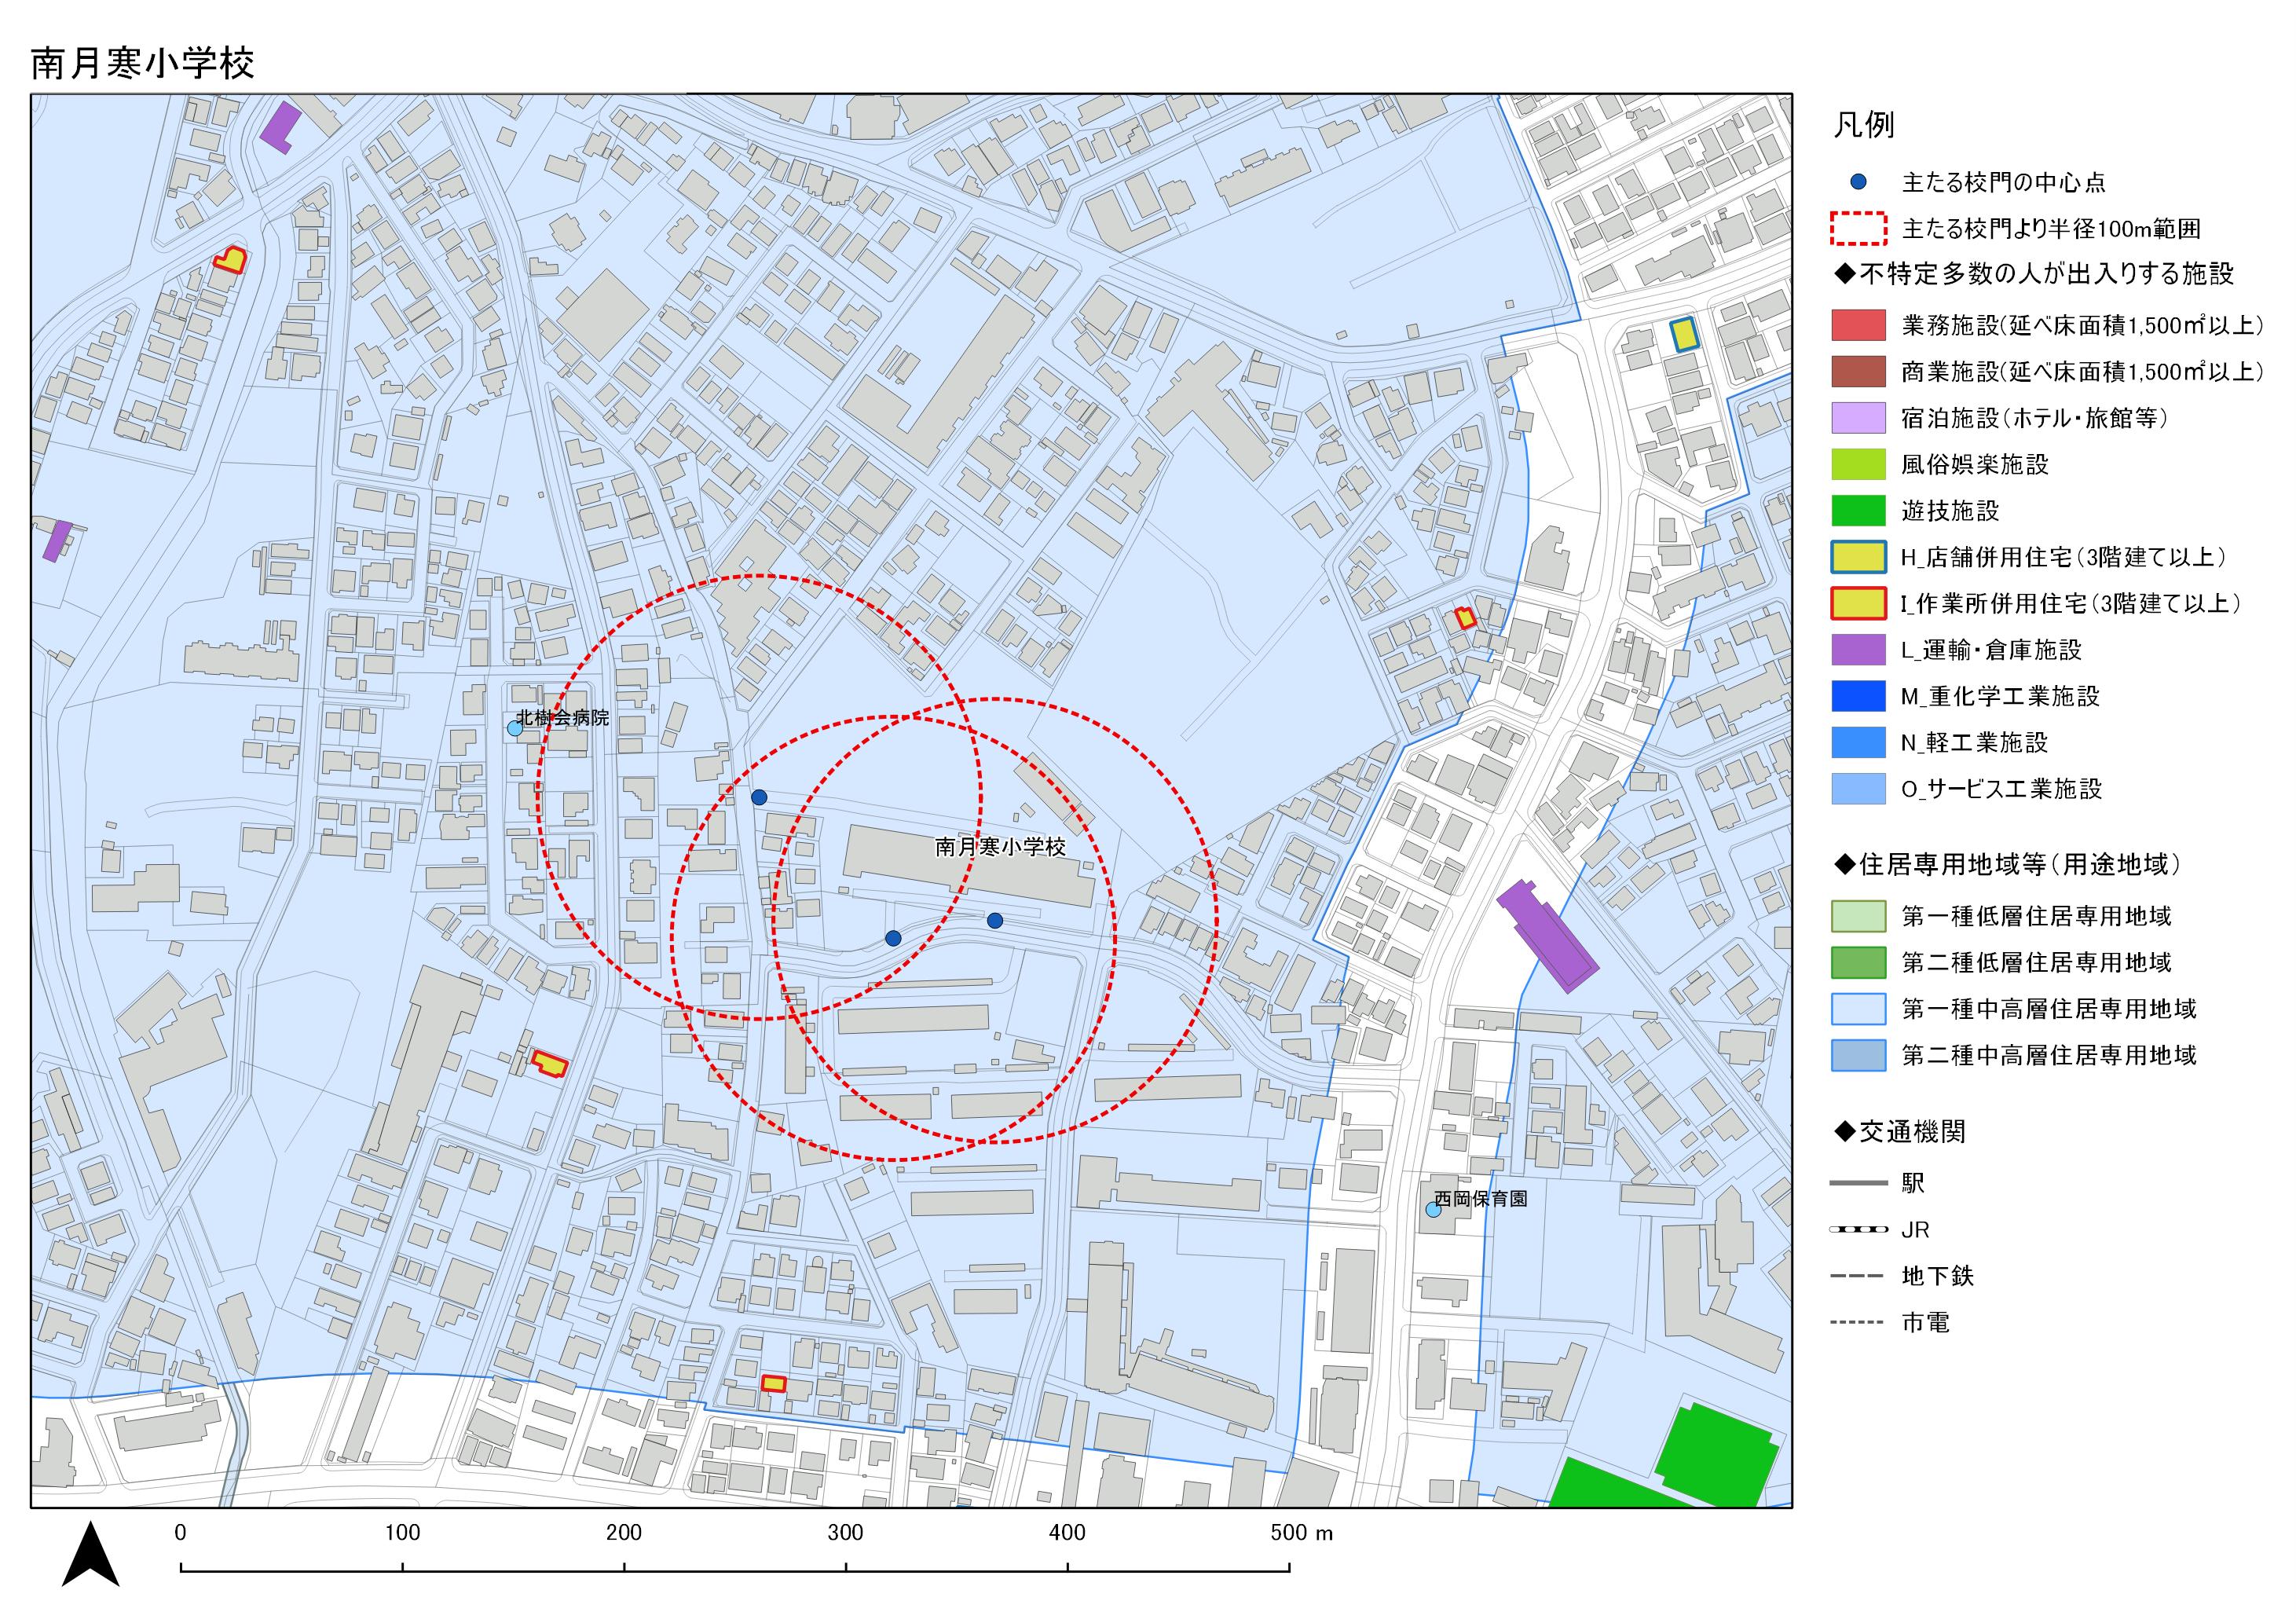
Task: Click the M_重化学工業施設 blue legend swatch
Action: tap(1858, 696)
